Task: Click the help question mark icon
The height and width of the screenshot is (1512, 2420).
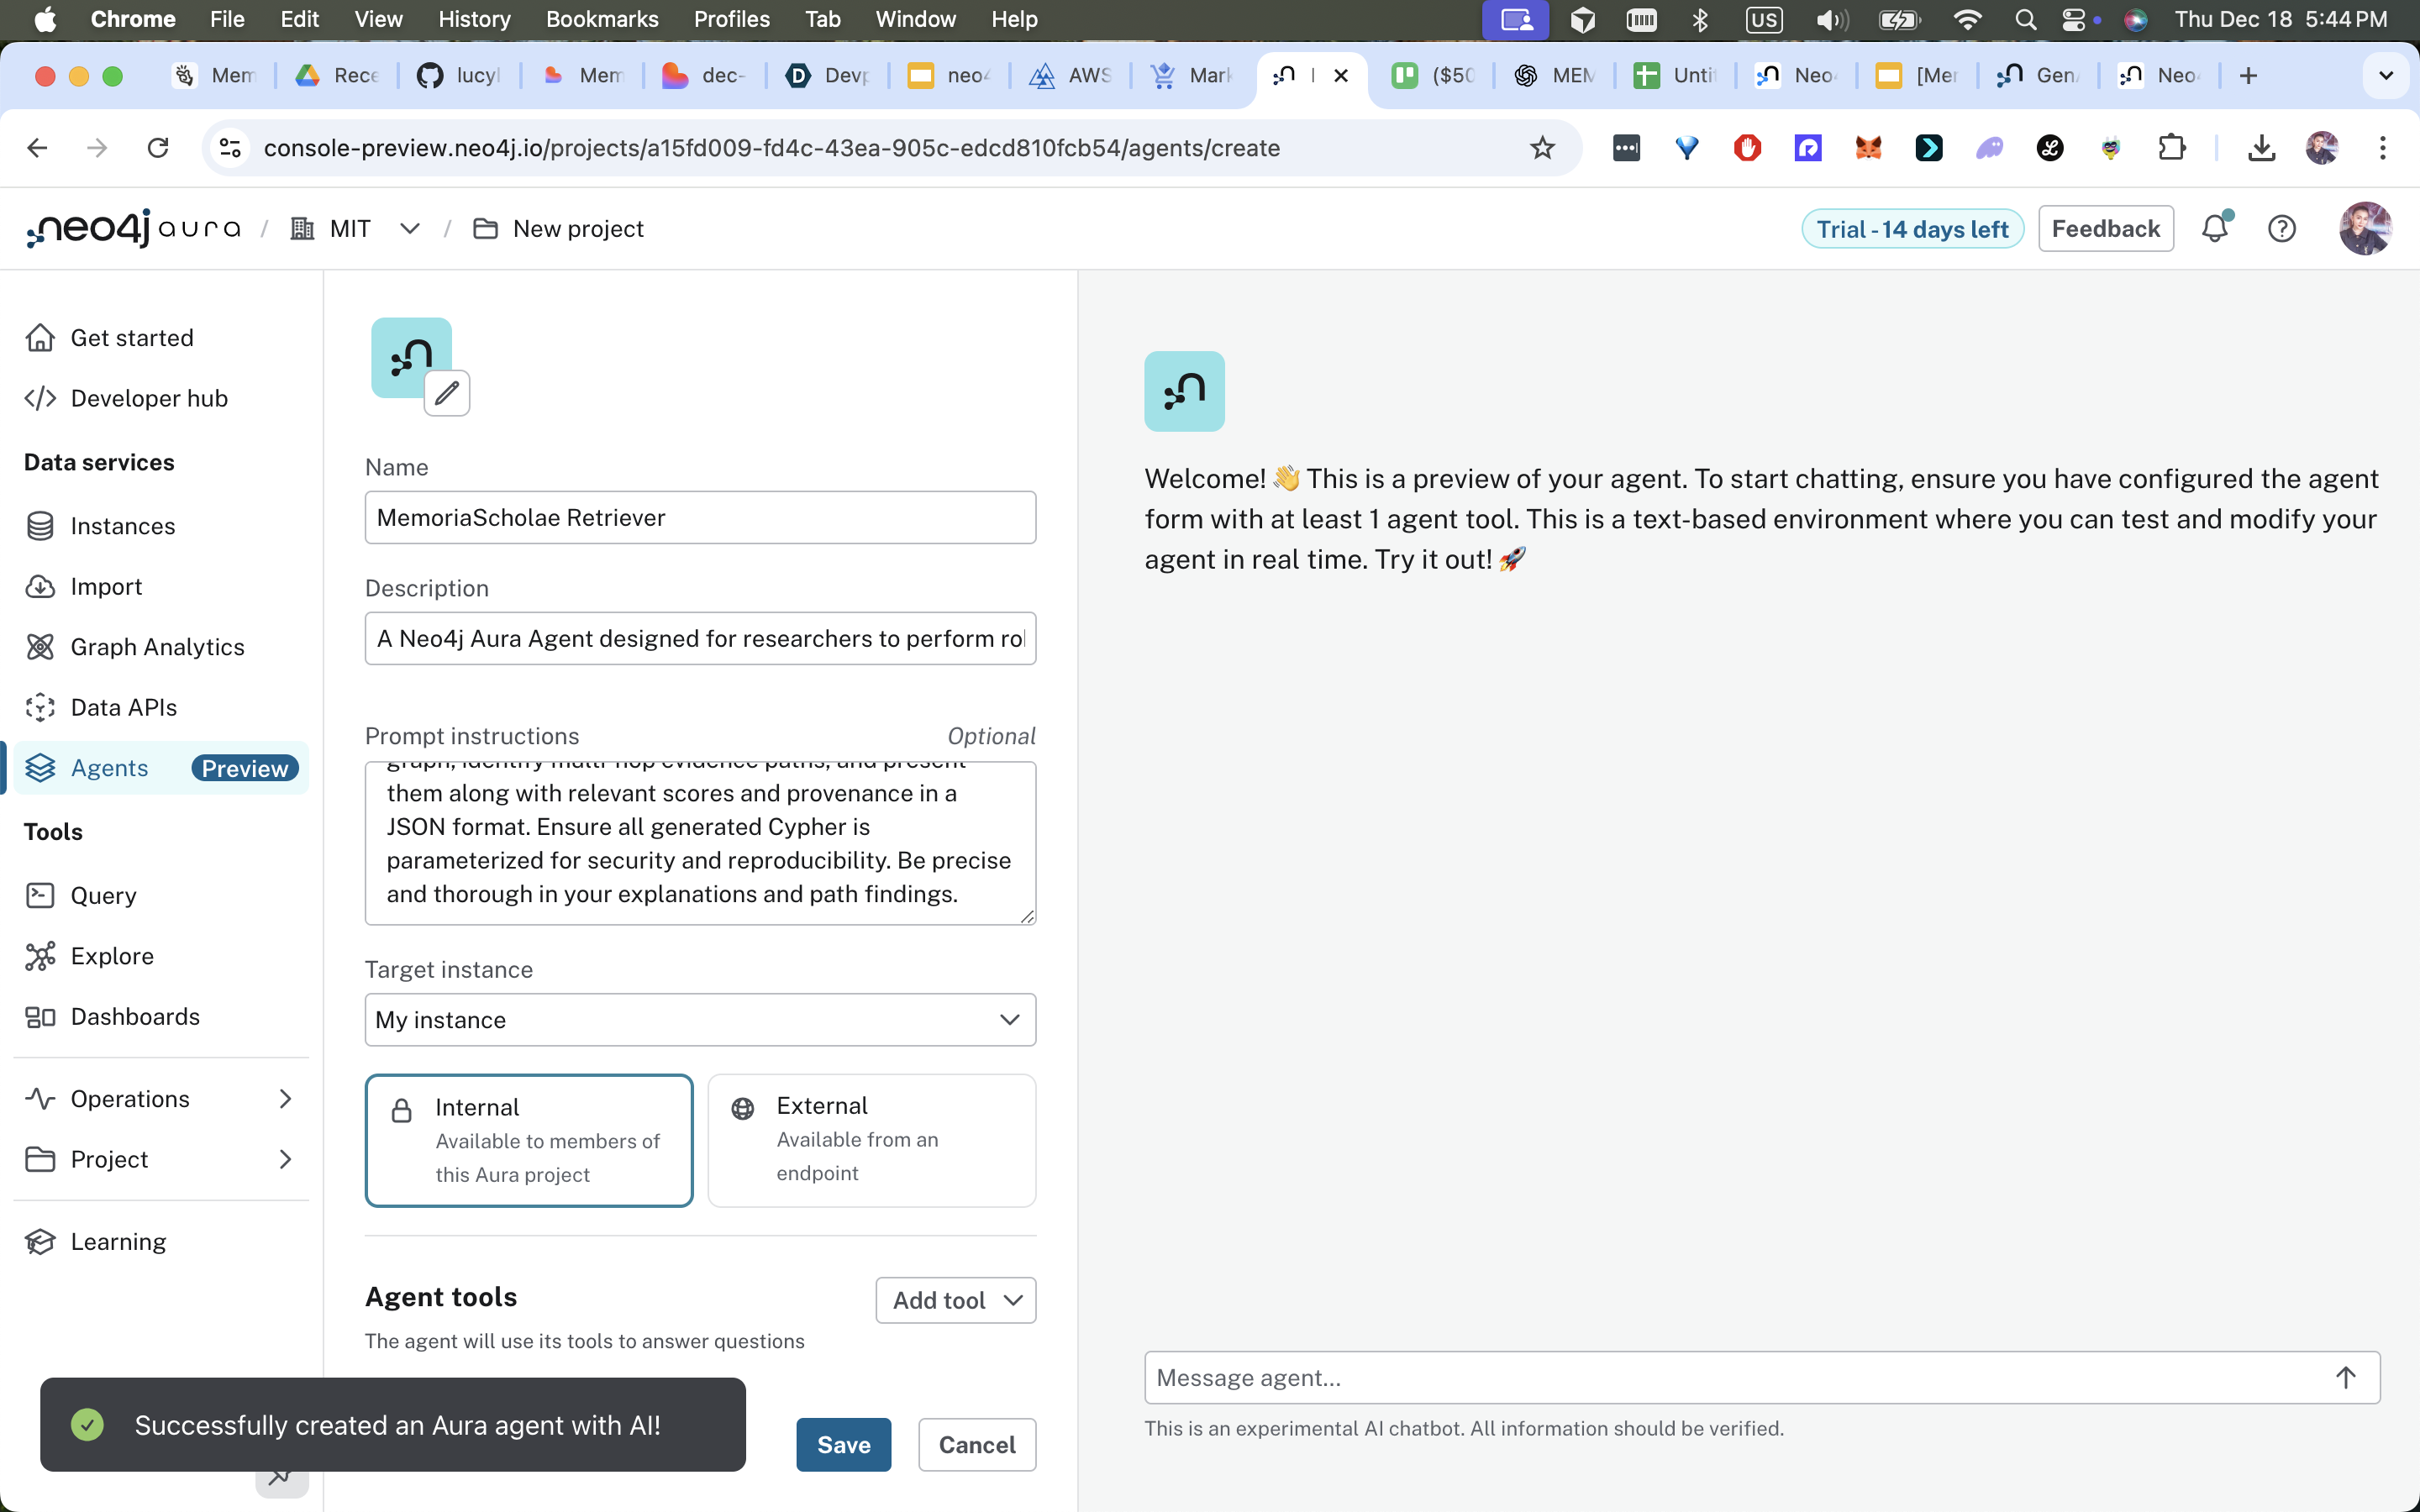Action: click(x=2281, y=229)
